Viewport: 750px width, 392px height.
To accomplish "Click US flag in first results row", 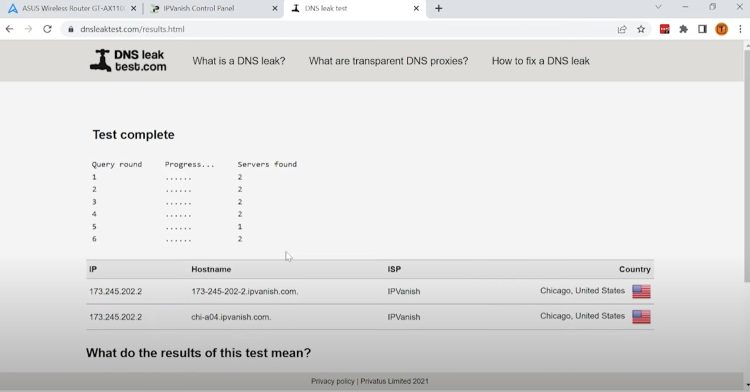I will (x=641, y=291).
